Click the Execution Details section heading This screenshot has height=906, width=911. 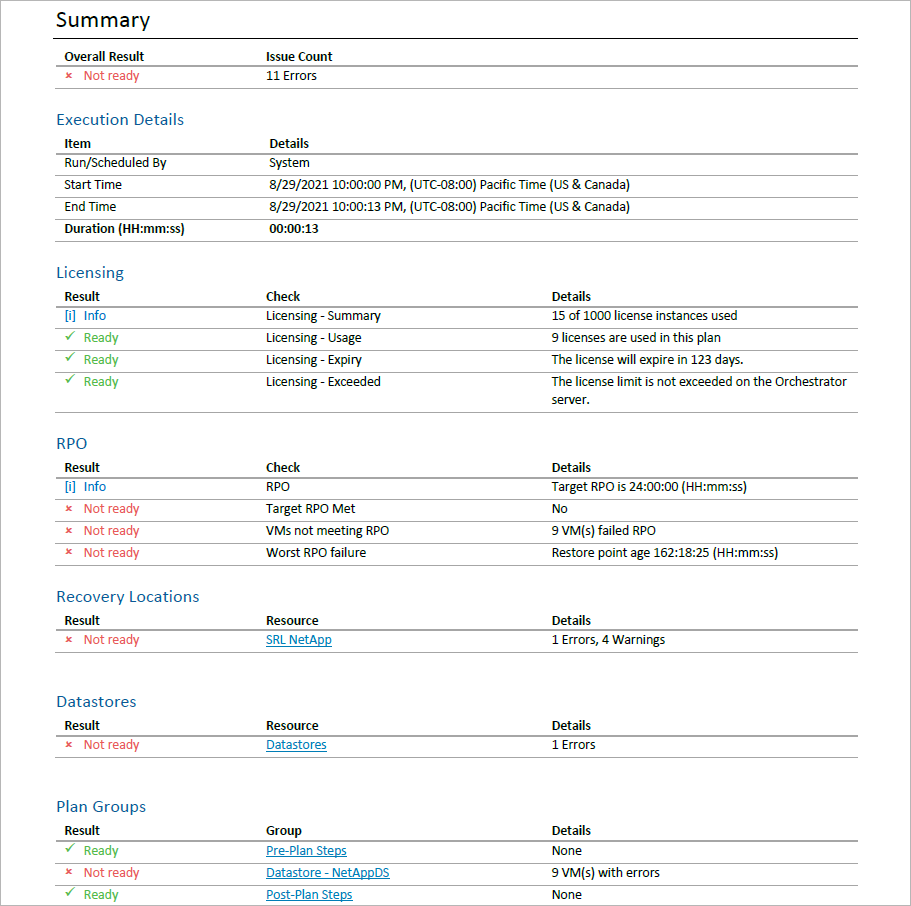click(120, 120)
